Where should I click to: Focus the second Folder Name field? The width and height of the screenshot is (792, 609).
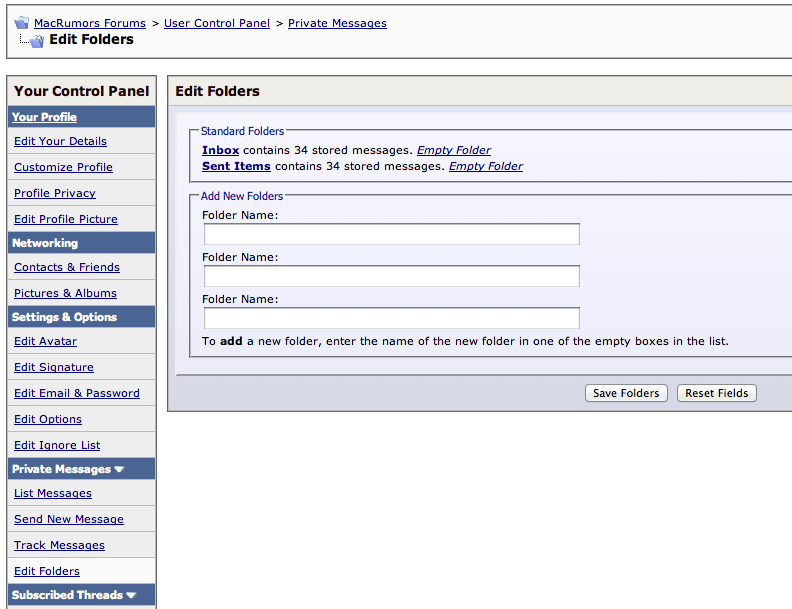(392, 276)
